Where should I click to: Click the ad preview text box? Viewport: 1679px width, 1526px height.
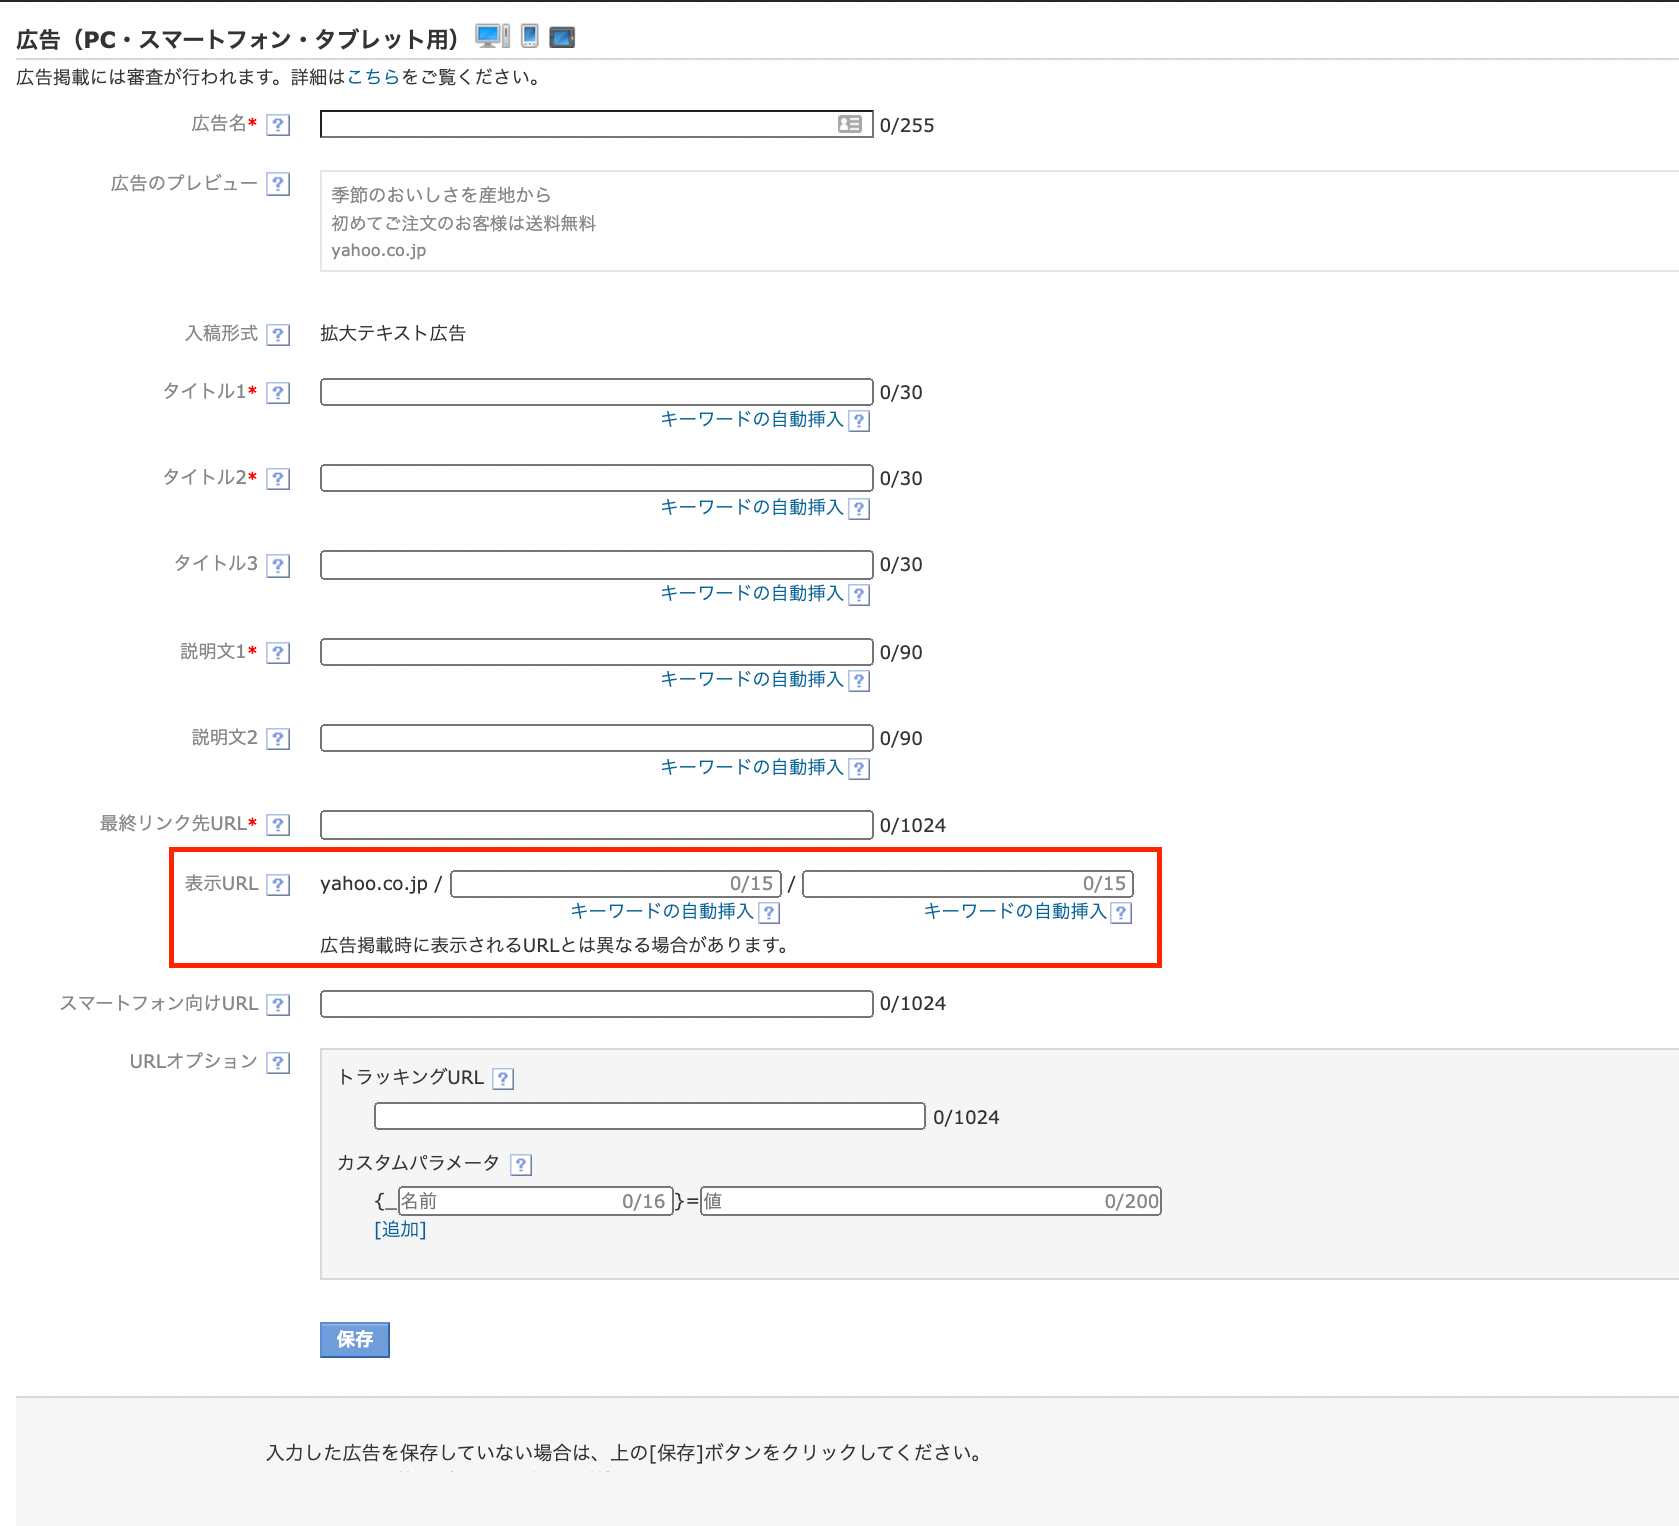coord(999,221)
